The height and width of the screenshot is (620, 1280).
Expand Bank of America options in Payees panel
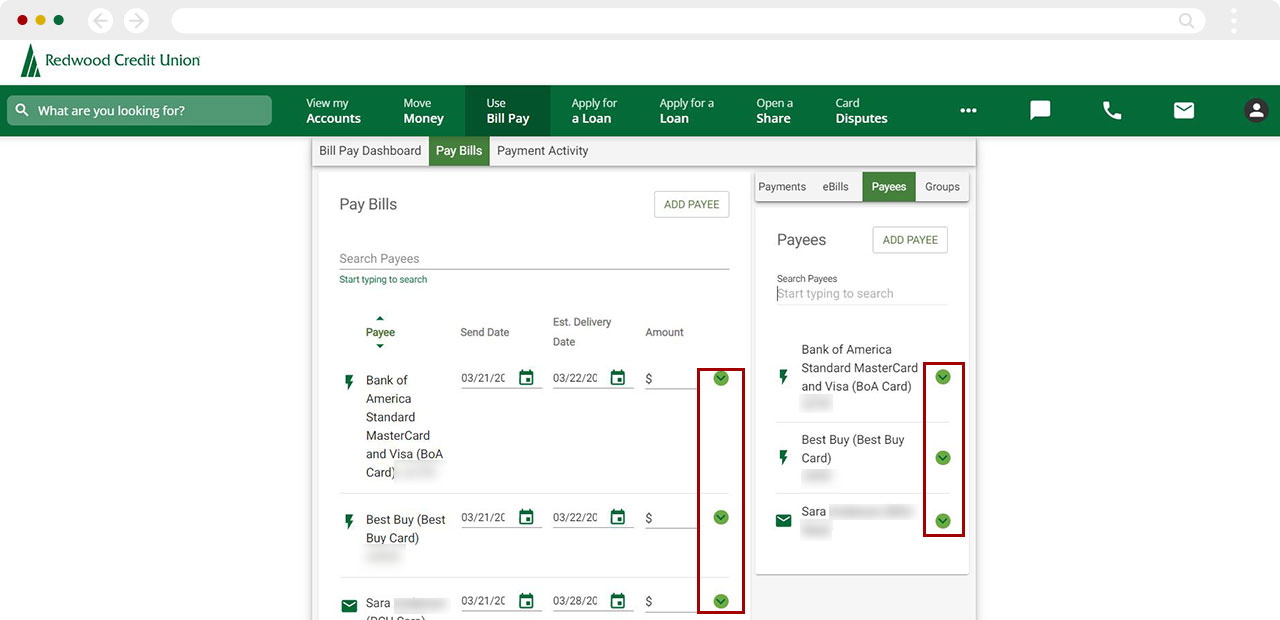[942, 377]
